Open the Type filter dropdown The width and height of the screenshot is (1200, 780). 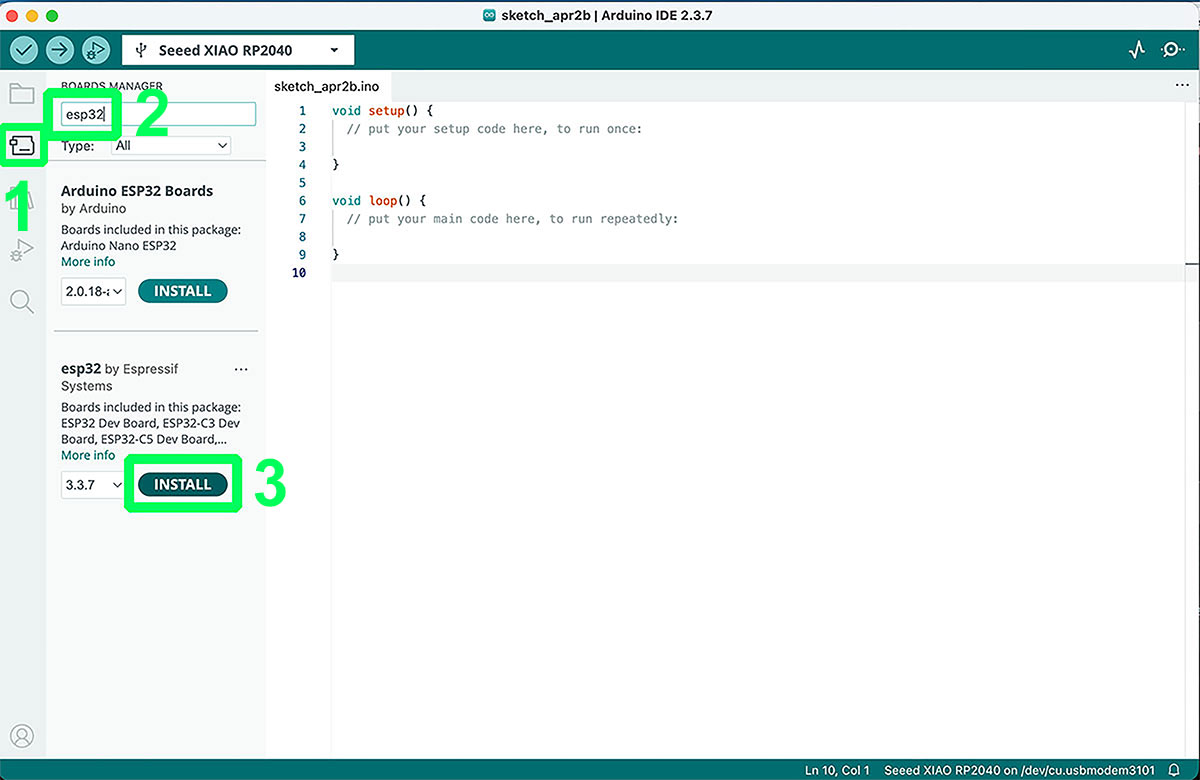[170, 145]
